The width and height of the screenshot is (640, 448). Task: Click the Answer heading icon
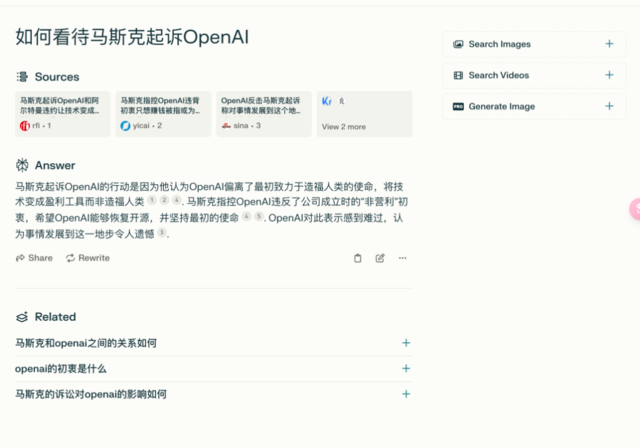22,165
